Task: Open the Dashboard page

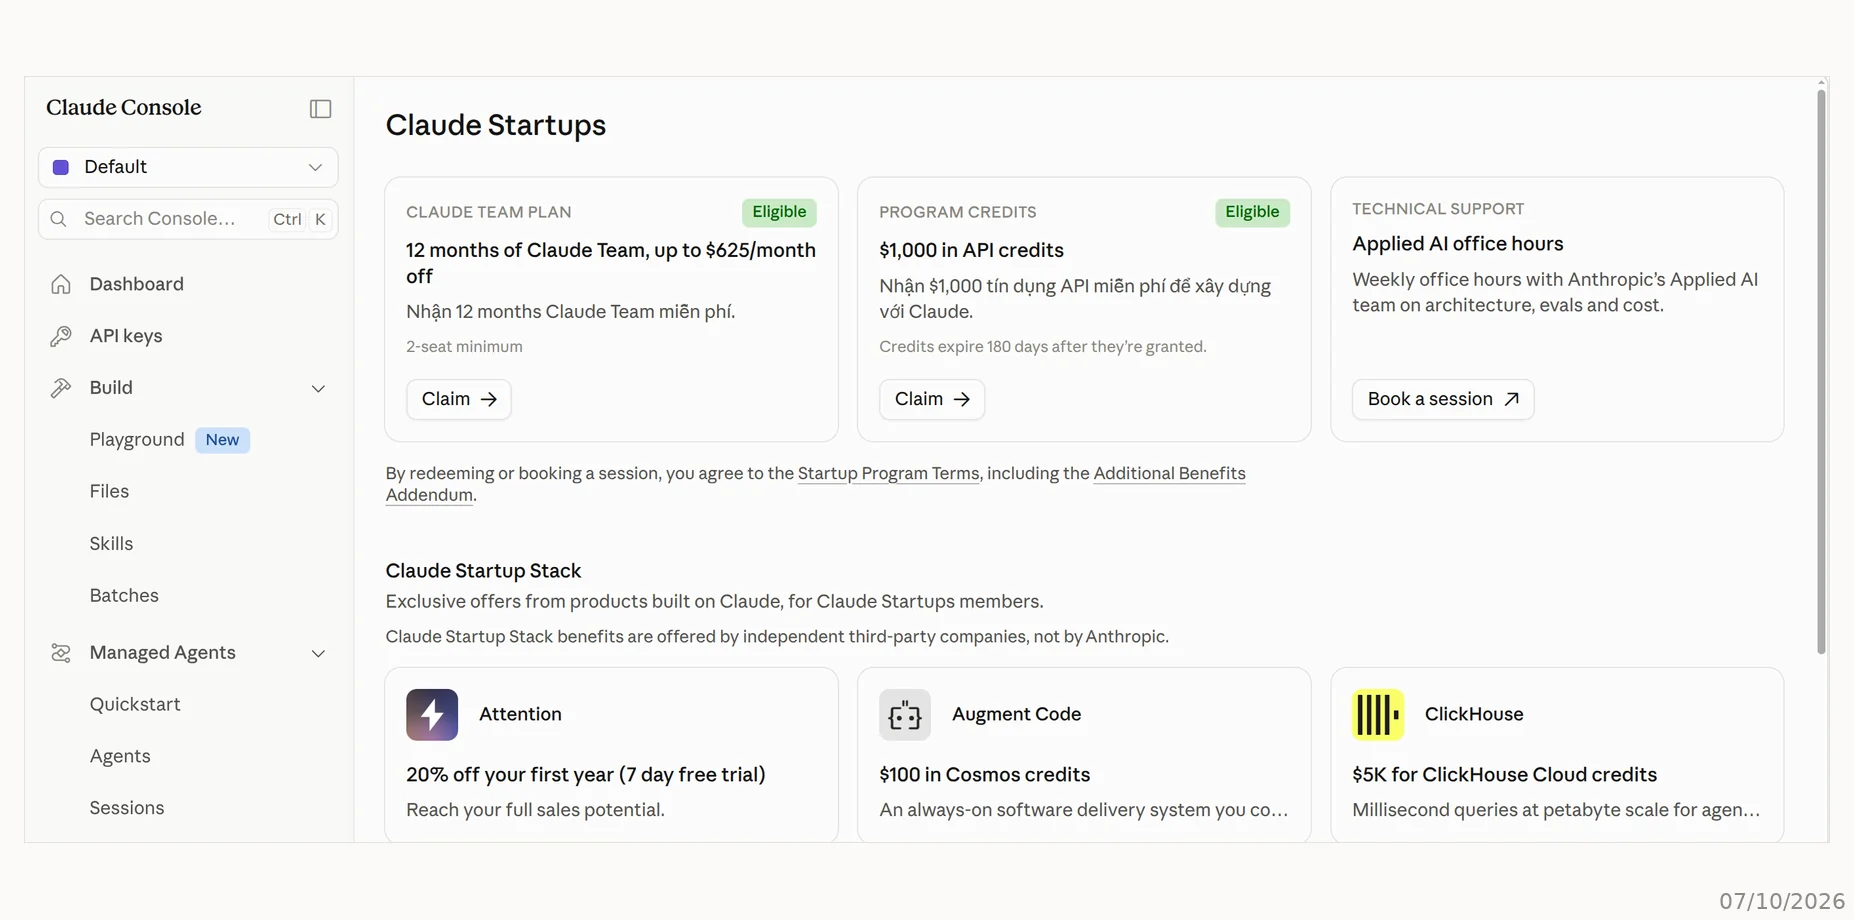Action: point(137,284)
